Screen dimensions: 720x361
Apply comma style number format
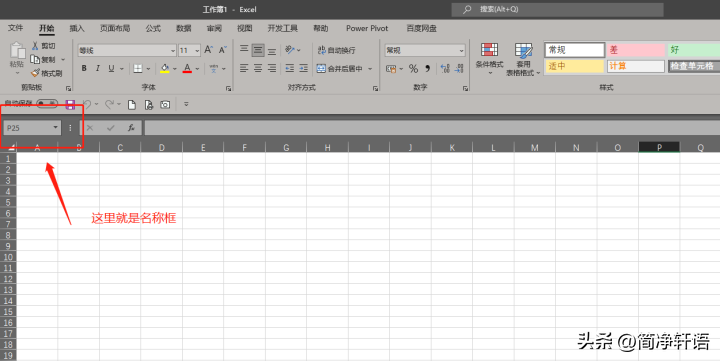pos(428,68)
